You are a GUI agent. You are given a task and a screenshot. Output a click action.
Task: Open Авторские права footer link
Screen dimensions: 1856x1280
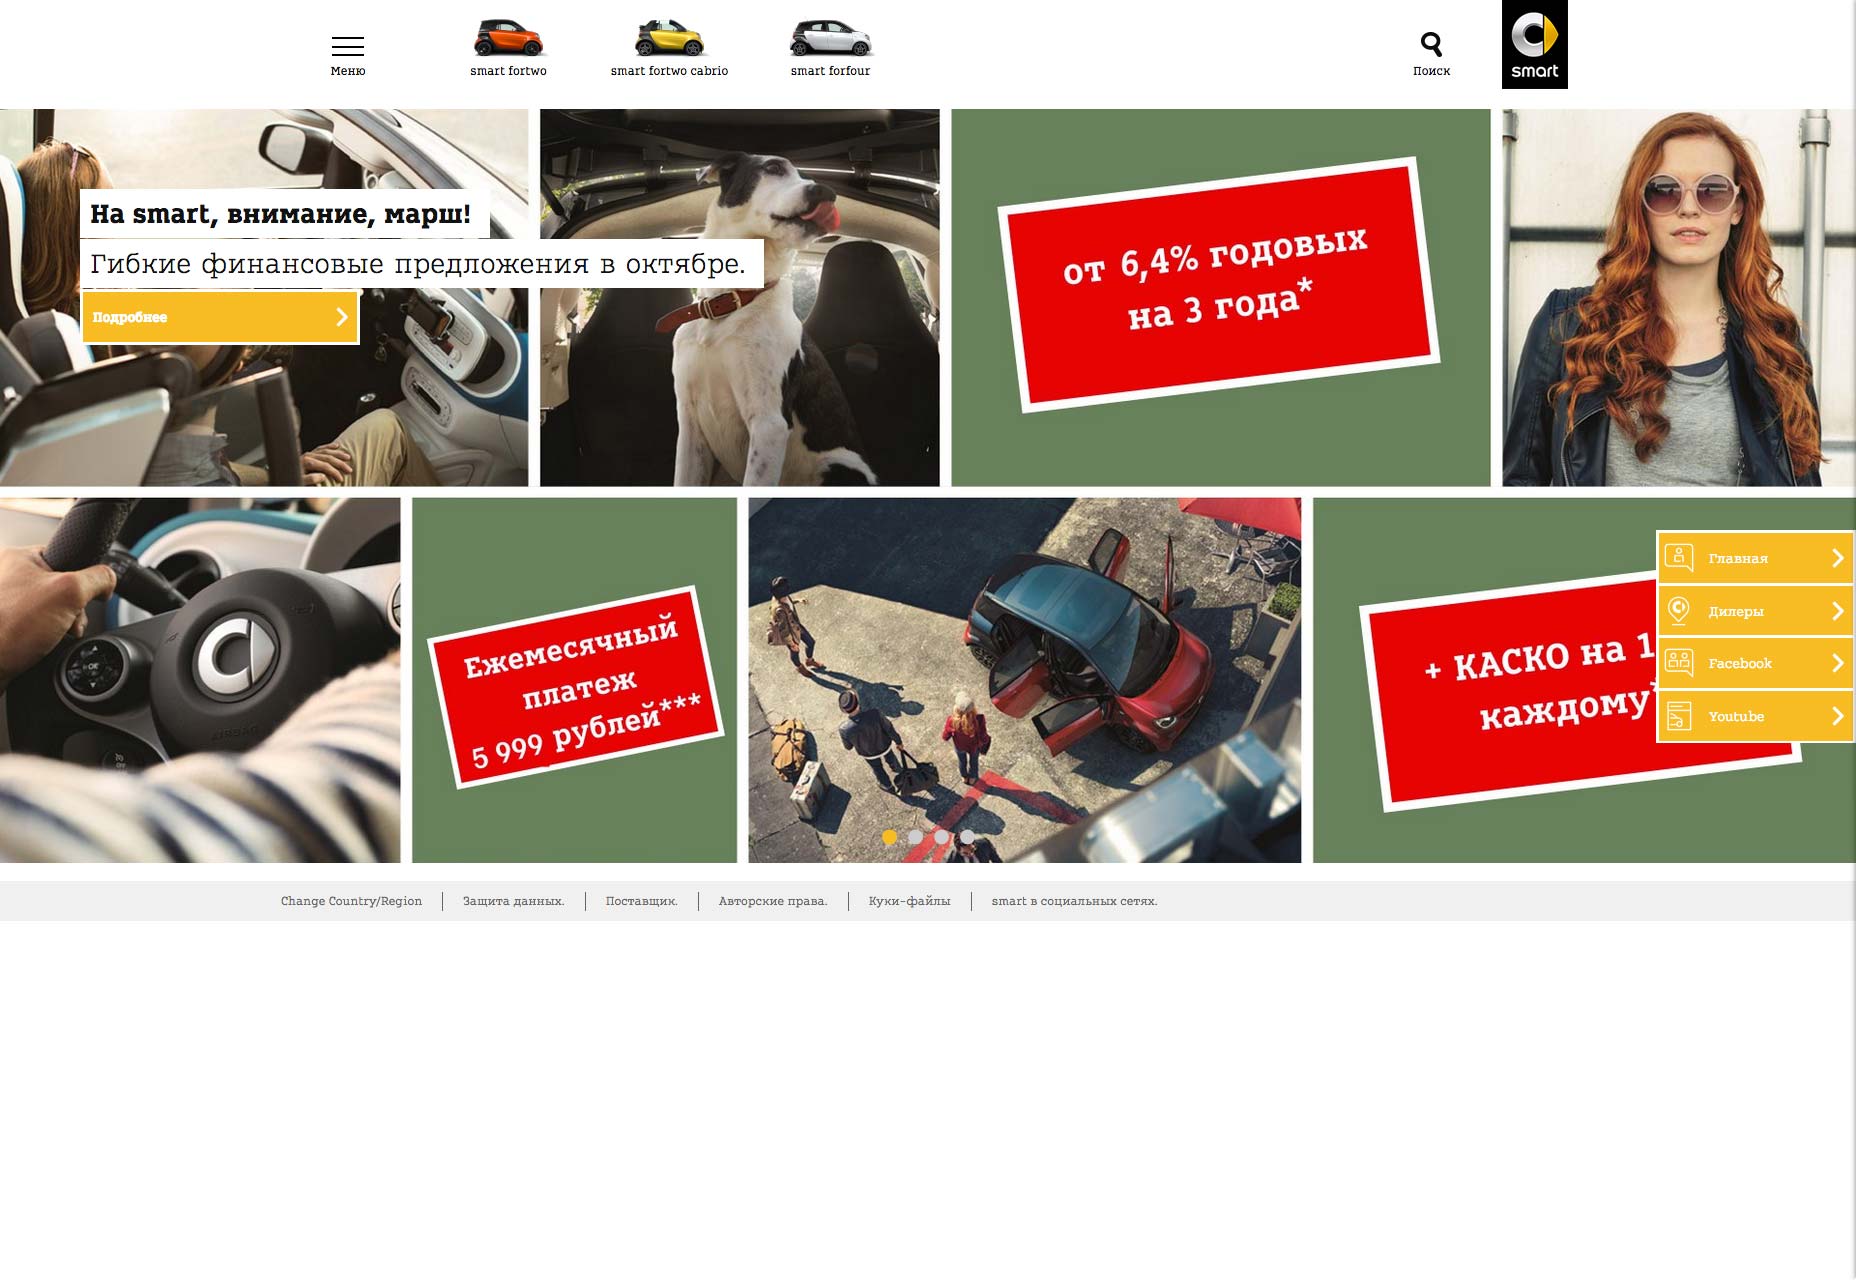click(773, 901)
